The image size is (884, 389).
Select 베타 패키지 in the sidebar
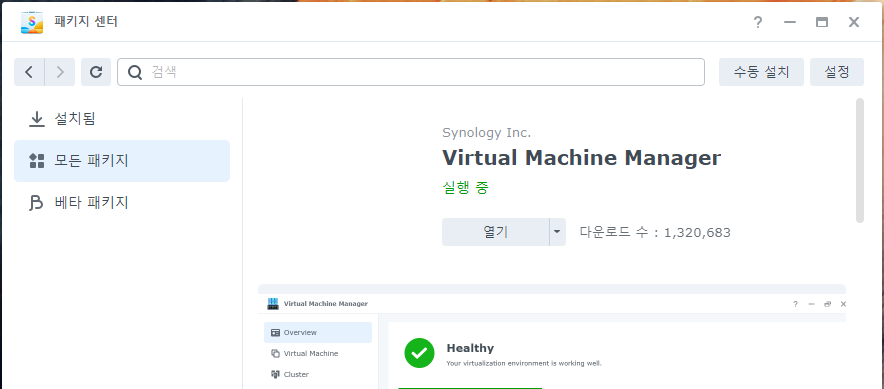[x=122, y=202]
